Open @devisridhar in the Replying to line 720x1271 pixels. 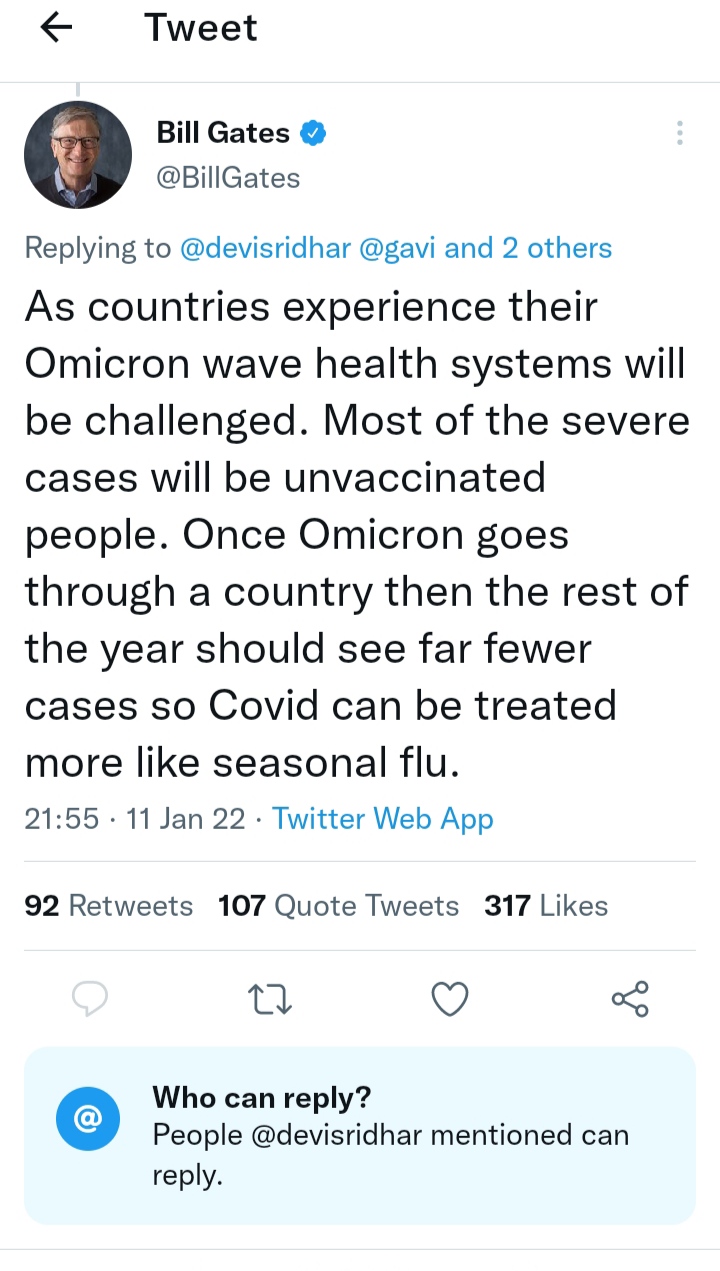point(264,248)
